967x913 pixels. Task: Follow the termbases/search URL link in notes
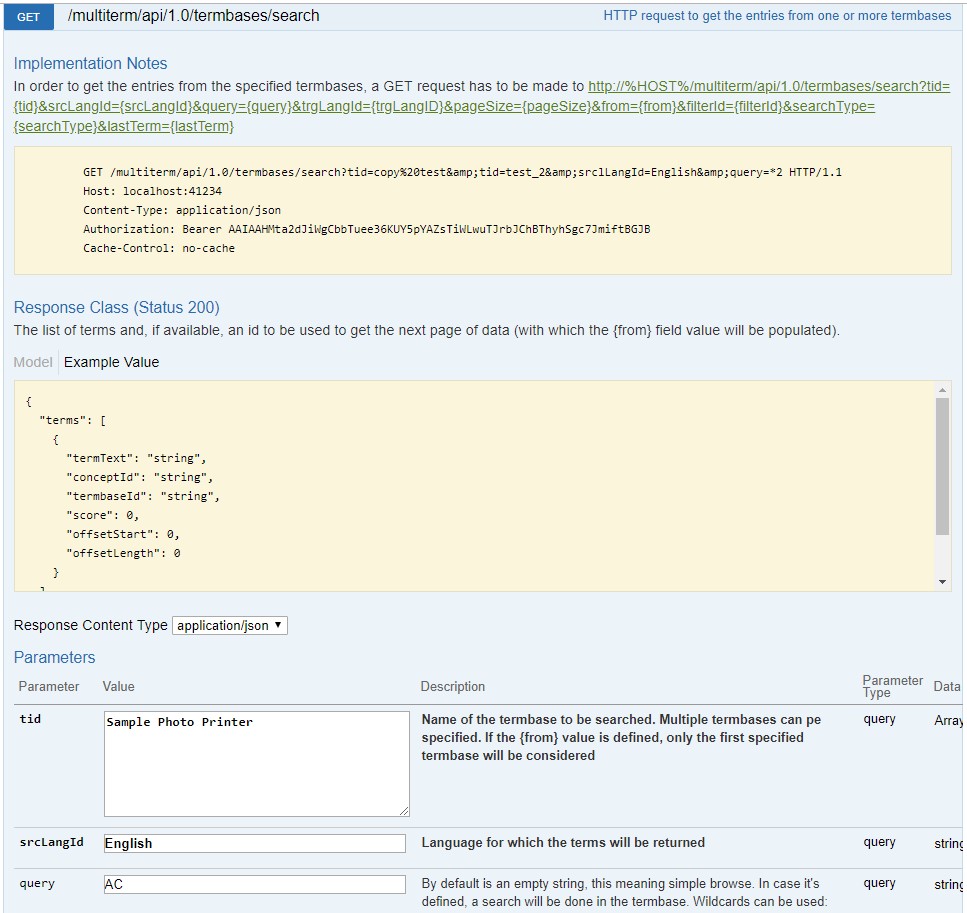(x=482, y=106)
